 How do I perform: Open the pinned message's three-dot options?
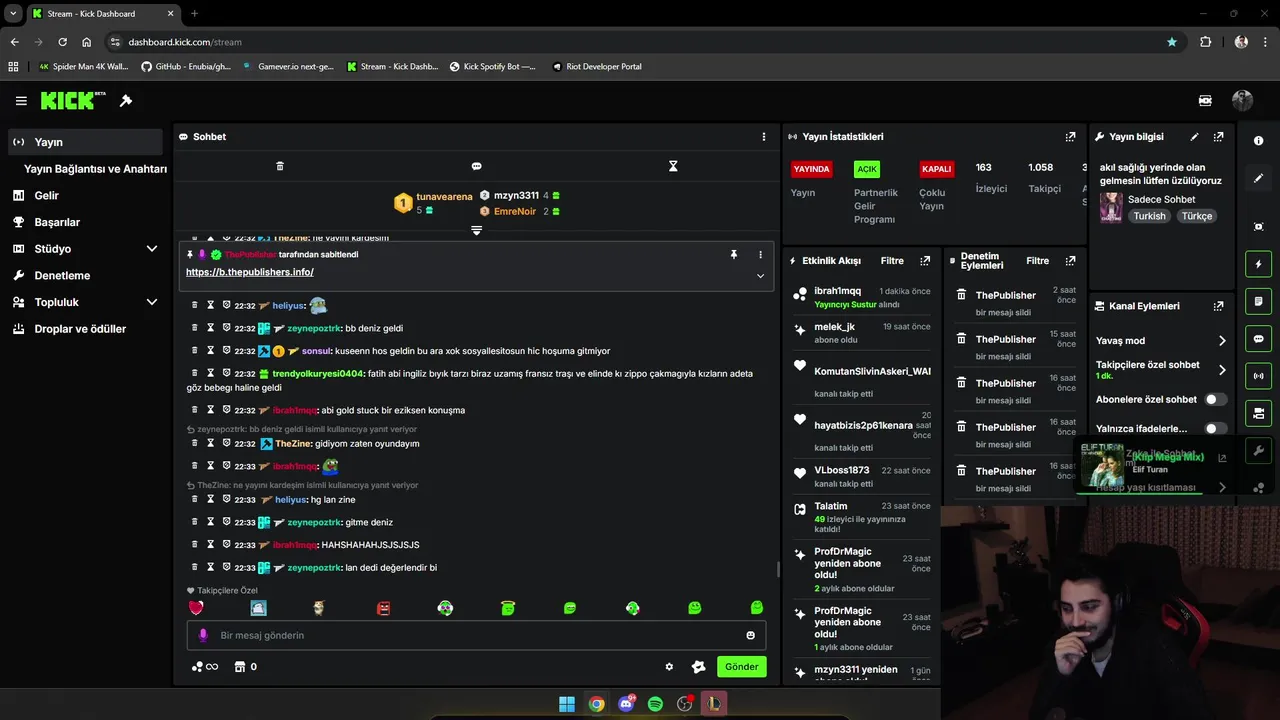[760, 255]
